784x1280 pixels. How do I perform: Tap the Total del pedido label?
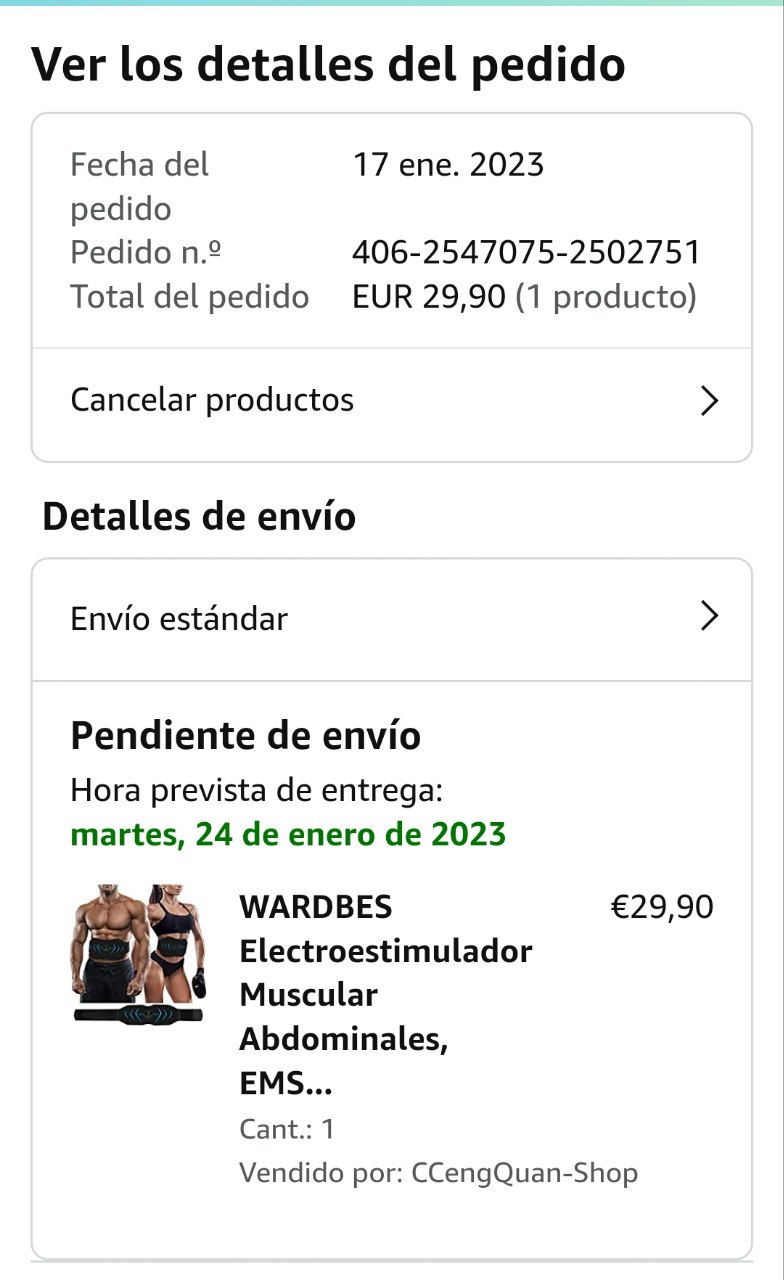(189, 297)
